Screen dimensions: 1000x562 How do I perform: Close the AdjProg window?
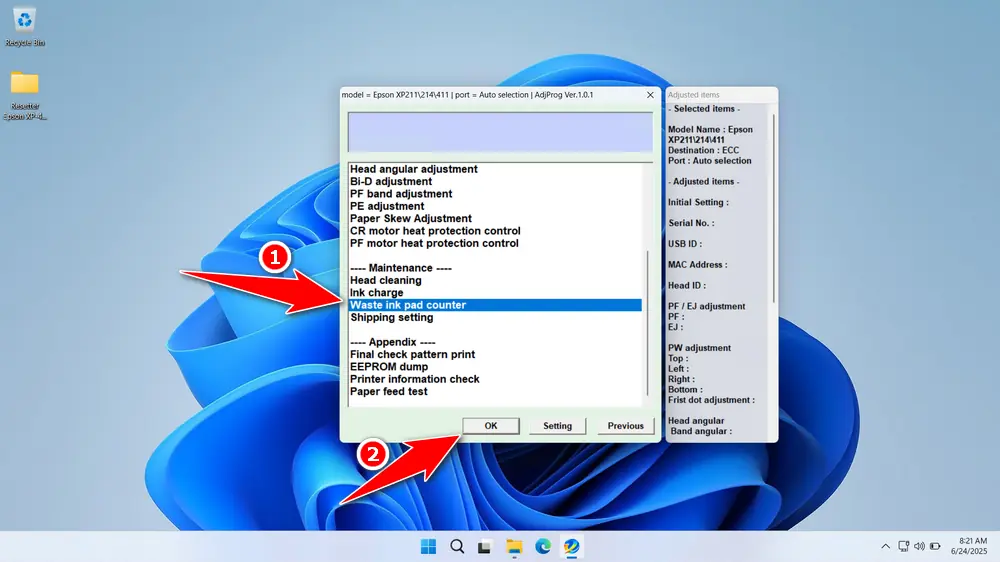tap(650, 95)
